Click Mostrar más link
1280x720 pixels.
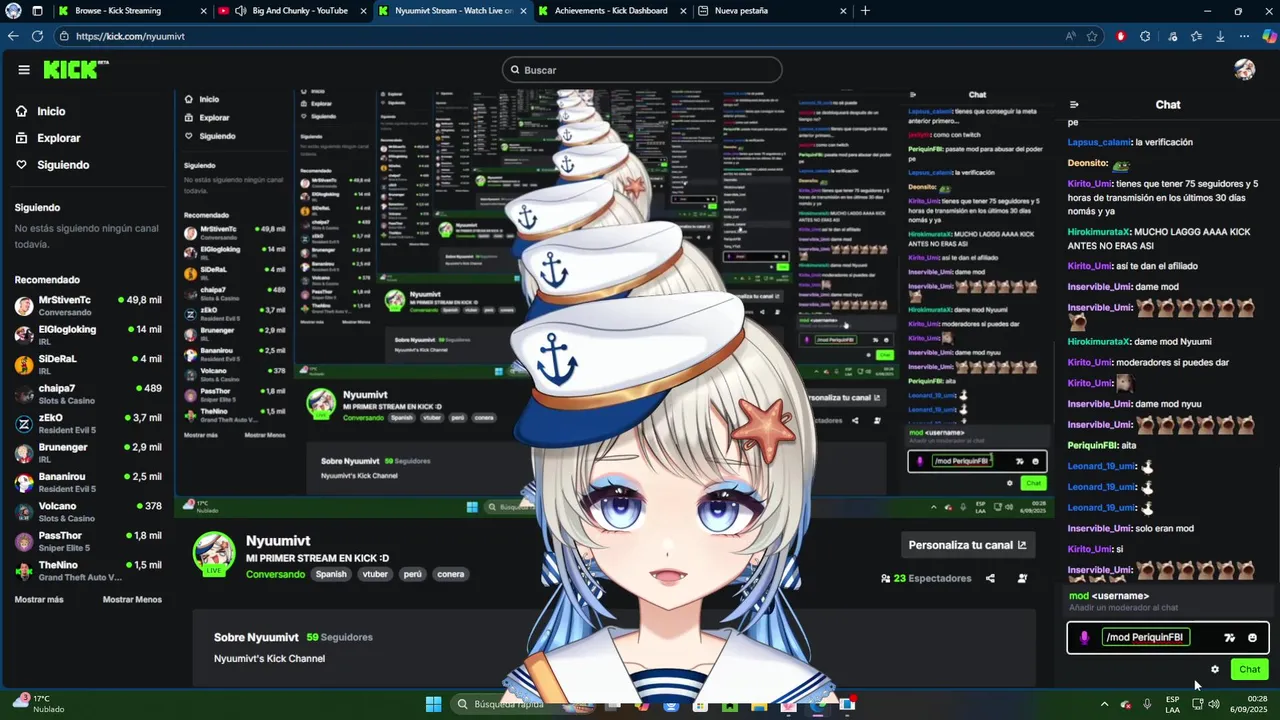coord(39,600)
